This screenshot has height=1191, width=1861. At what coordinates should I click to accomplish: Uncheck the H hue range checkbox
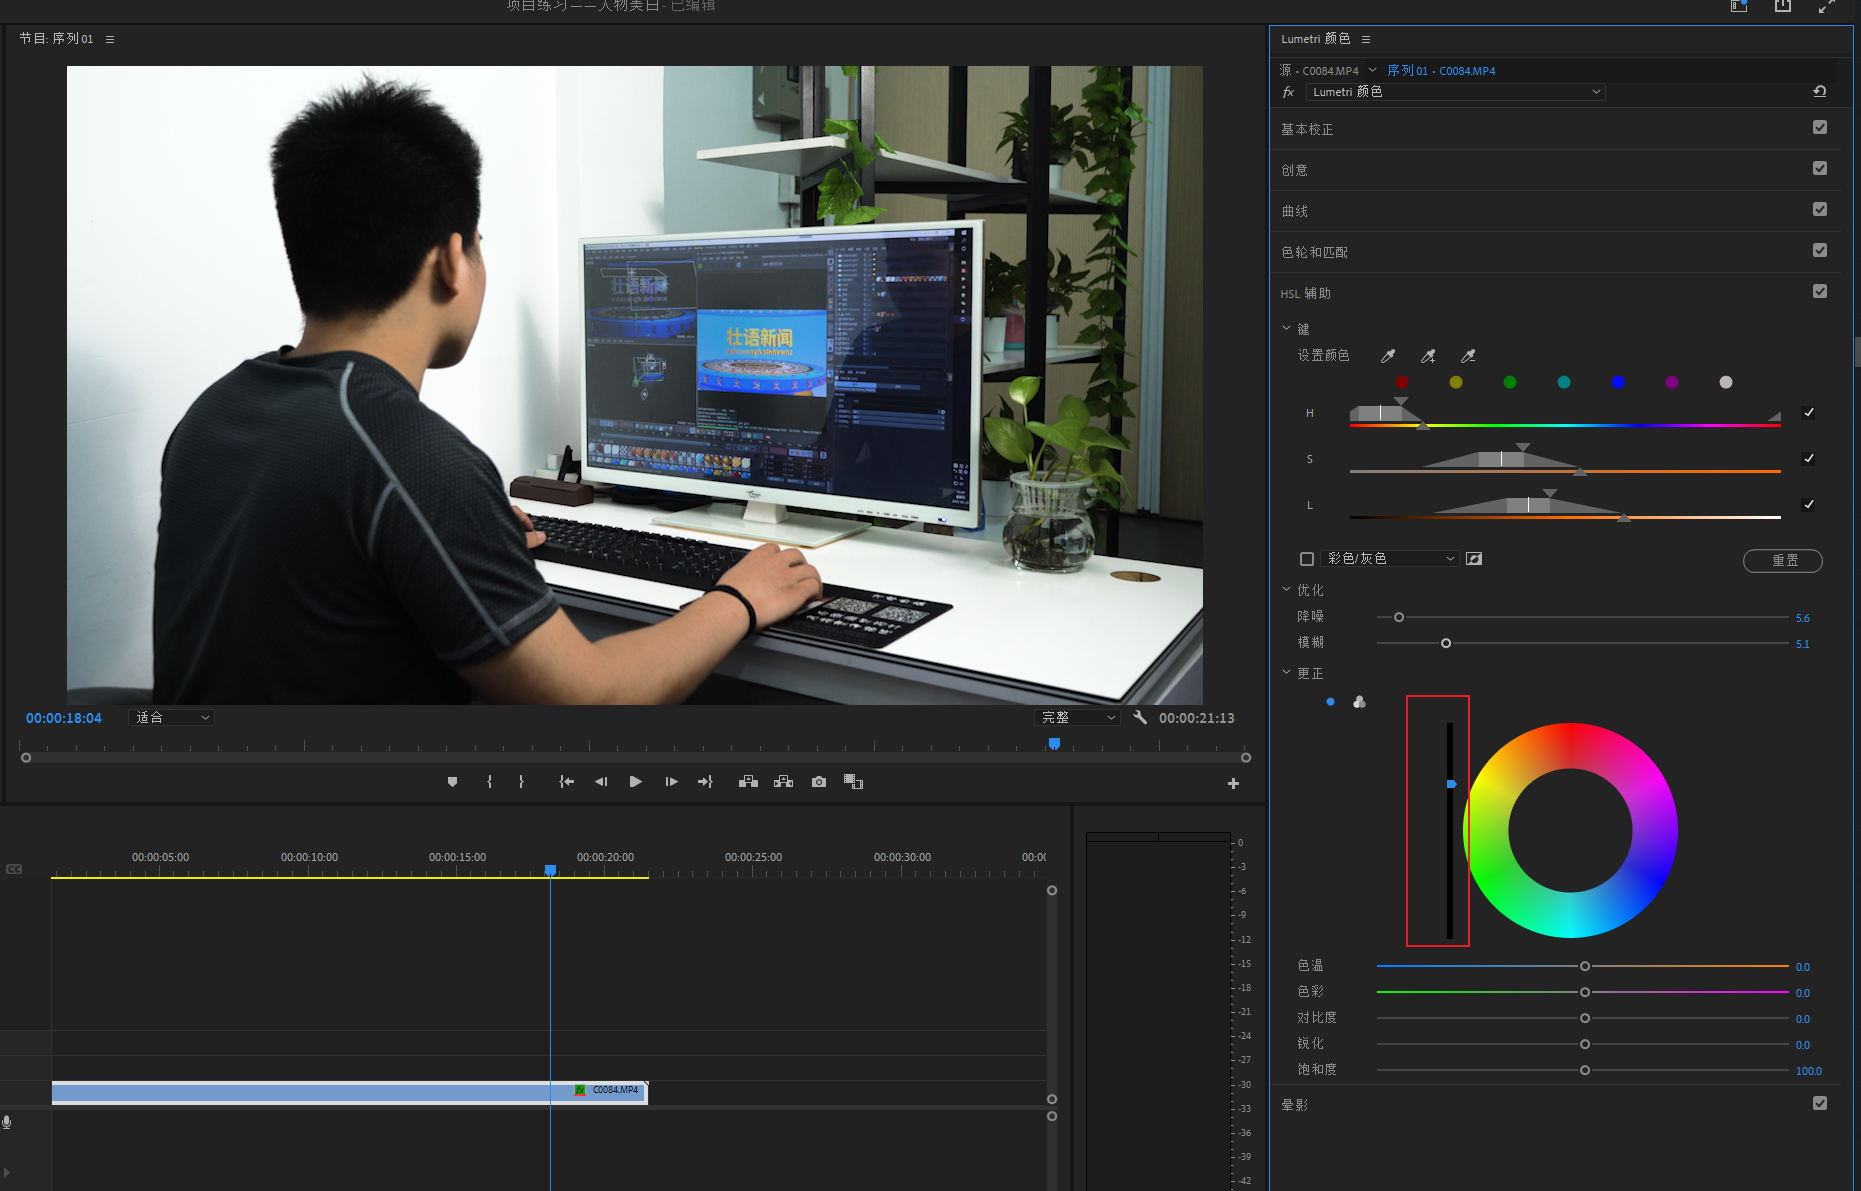tap(1808, 413)
